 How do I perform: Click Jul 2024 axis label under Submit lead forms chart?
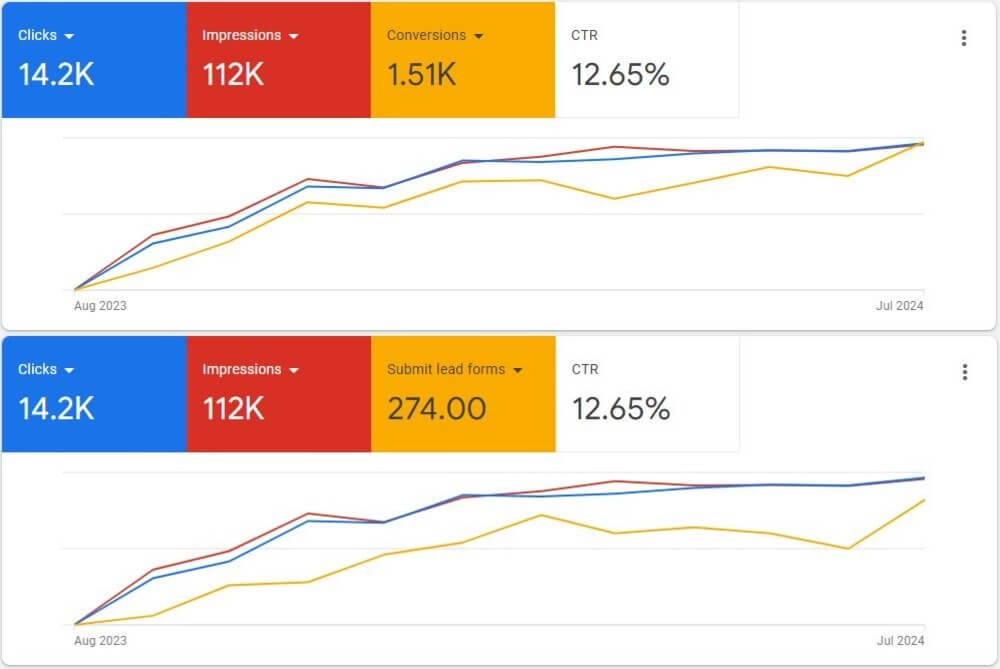pyautogui.click(x=898, y=640)
